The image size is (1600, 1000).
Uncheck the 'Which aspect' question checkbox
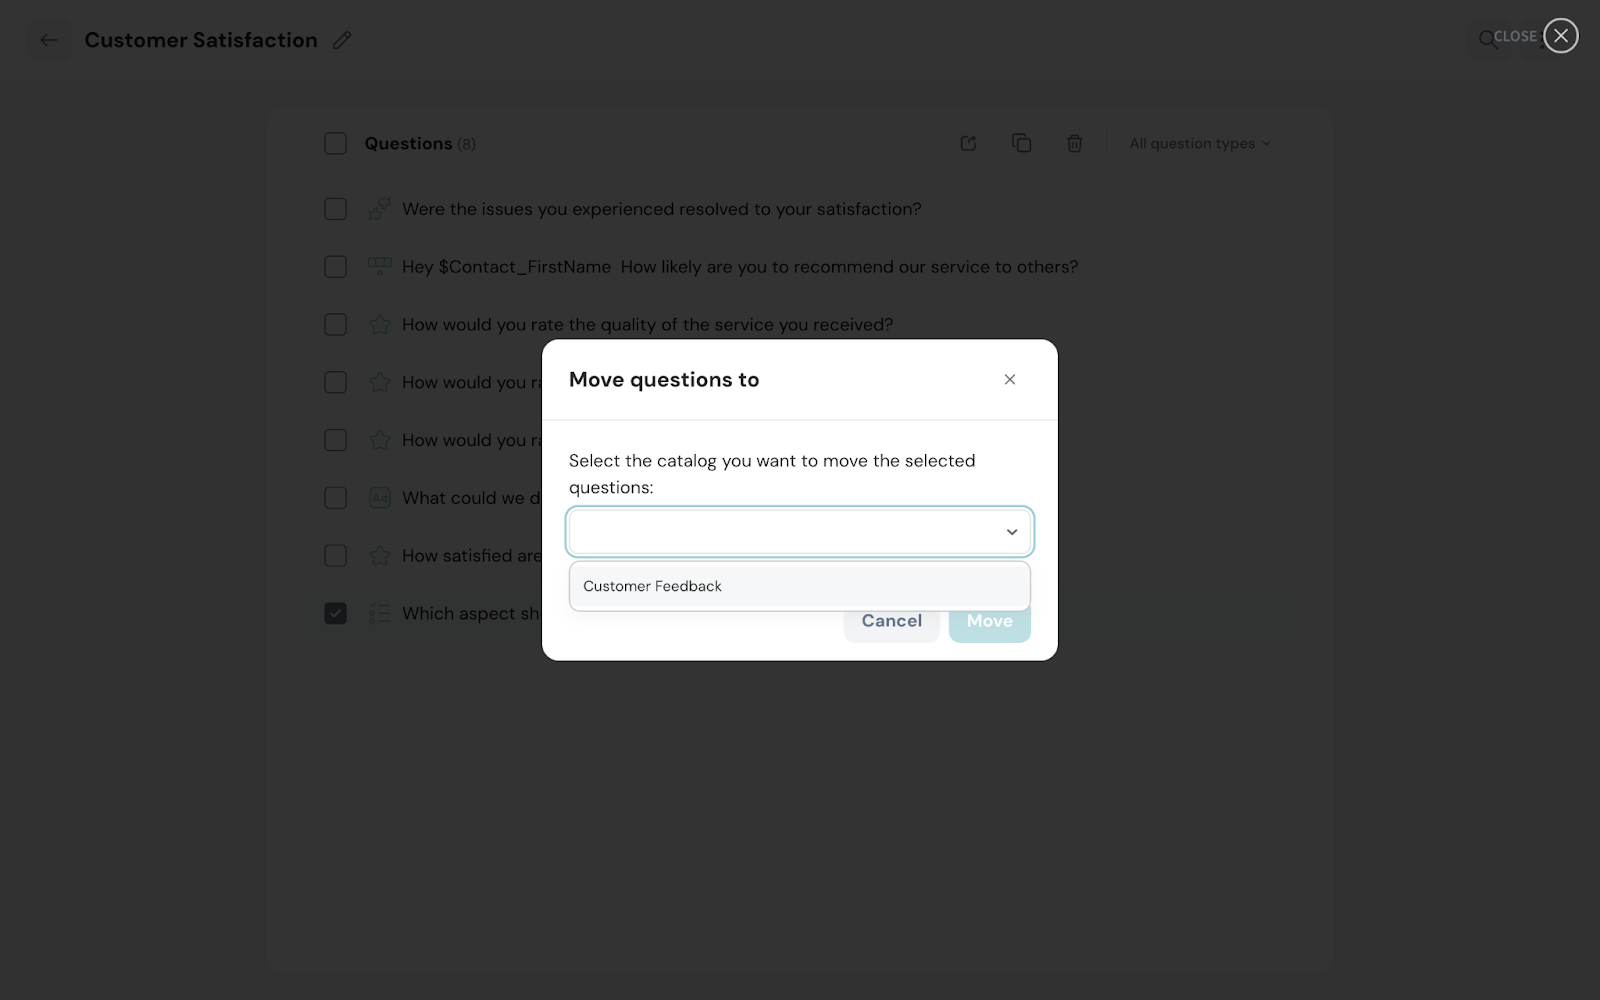[336, 613]
